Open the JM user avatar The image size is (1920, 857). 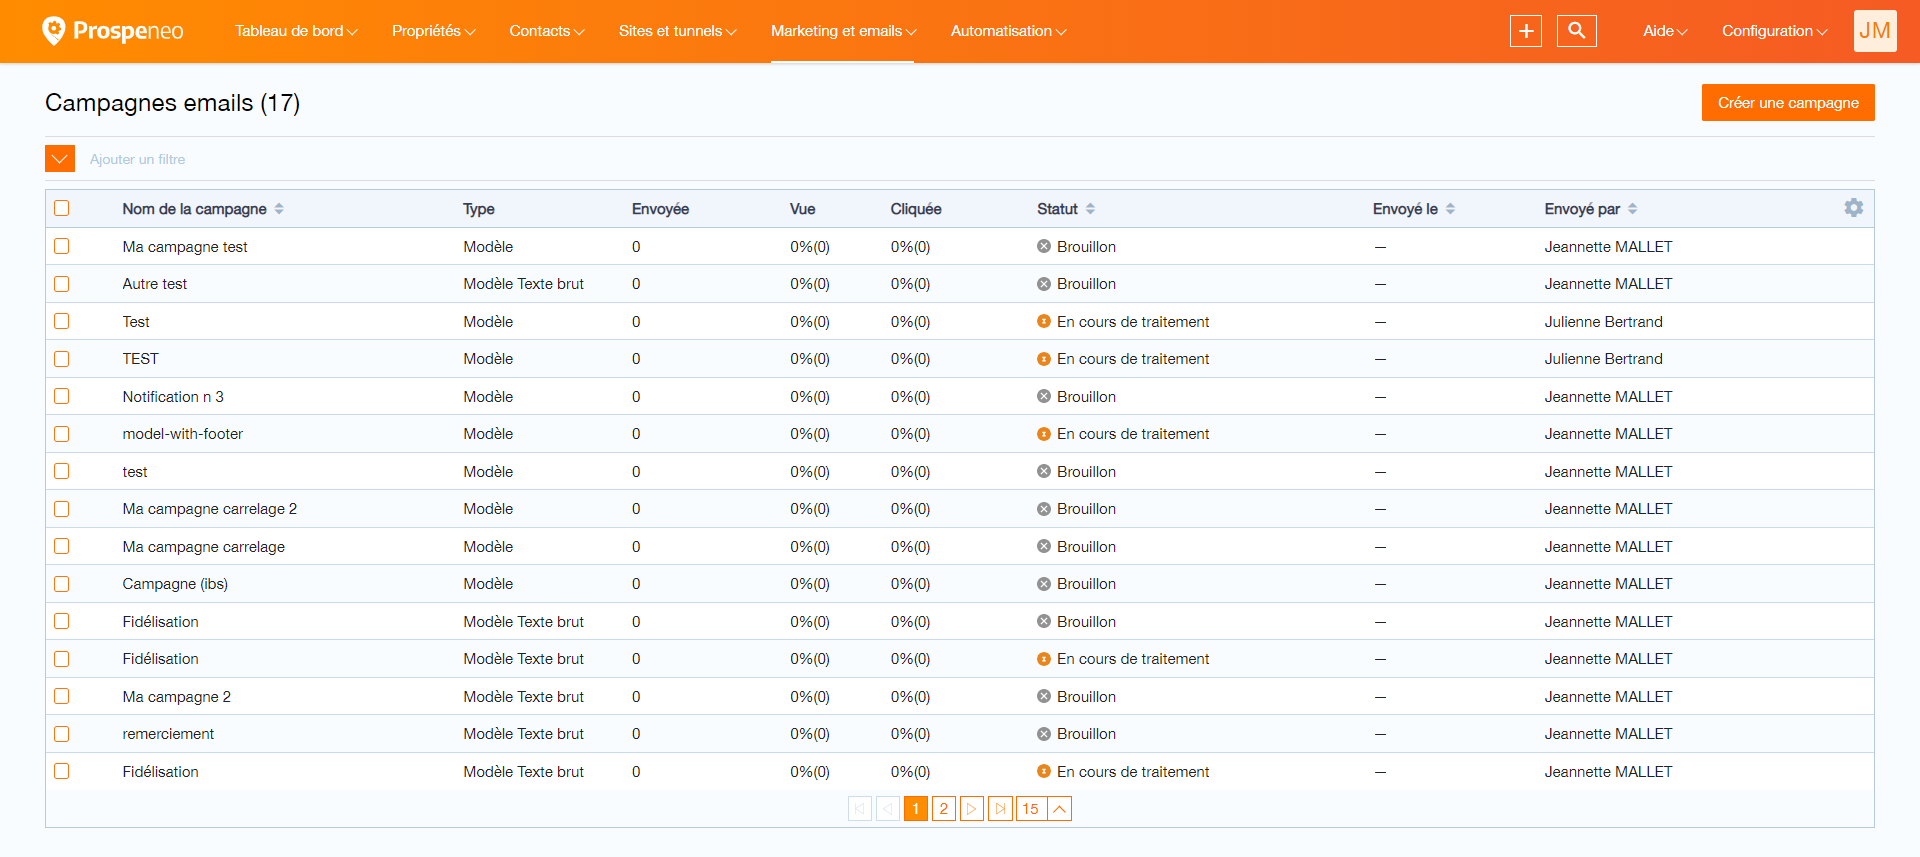pyautogui.click(x=1875, y=31)
